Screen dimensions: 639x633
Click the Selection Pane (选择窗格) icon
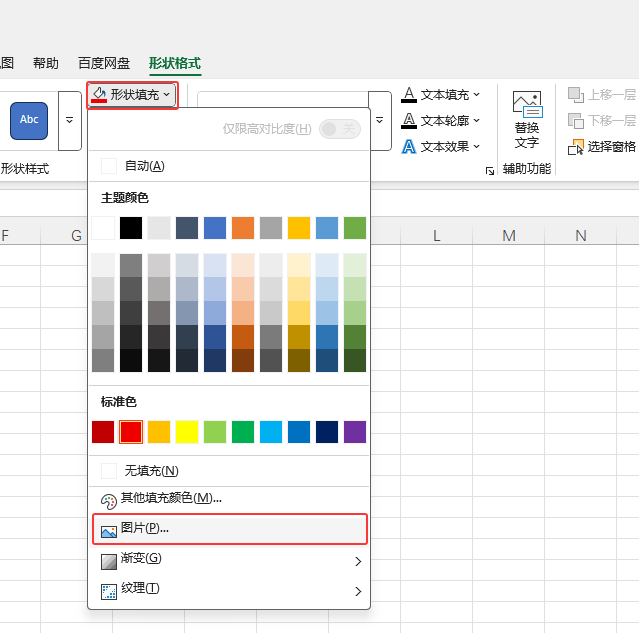[576, 147]
